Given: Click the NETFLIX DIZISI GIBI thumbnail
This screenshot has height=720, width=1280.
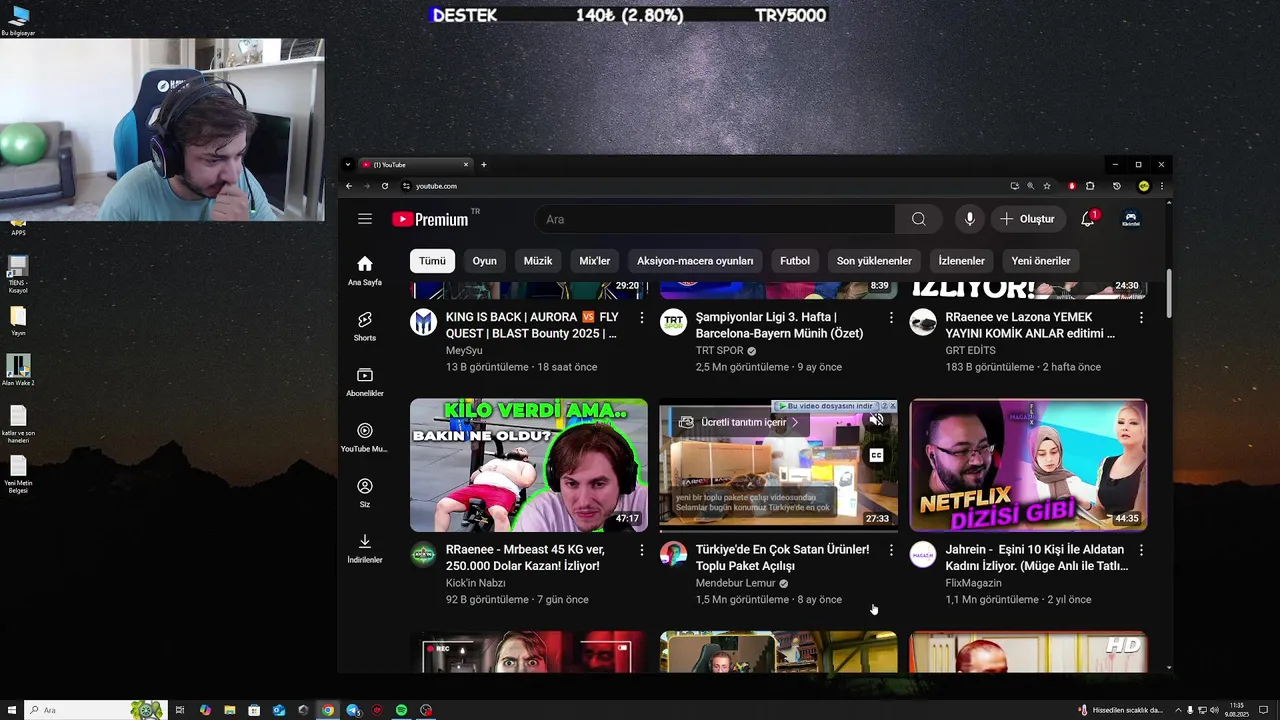Looking at the screenshot, I should [x=1028, y=465].
